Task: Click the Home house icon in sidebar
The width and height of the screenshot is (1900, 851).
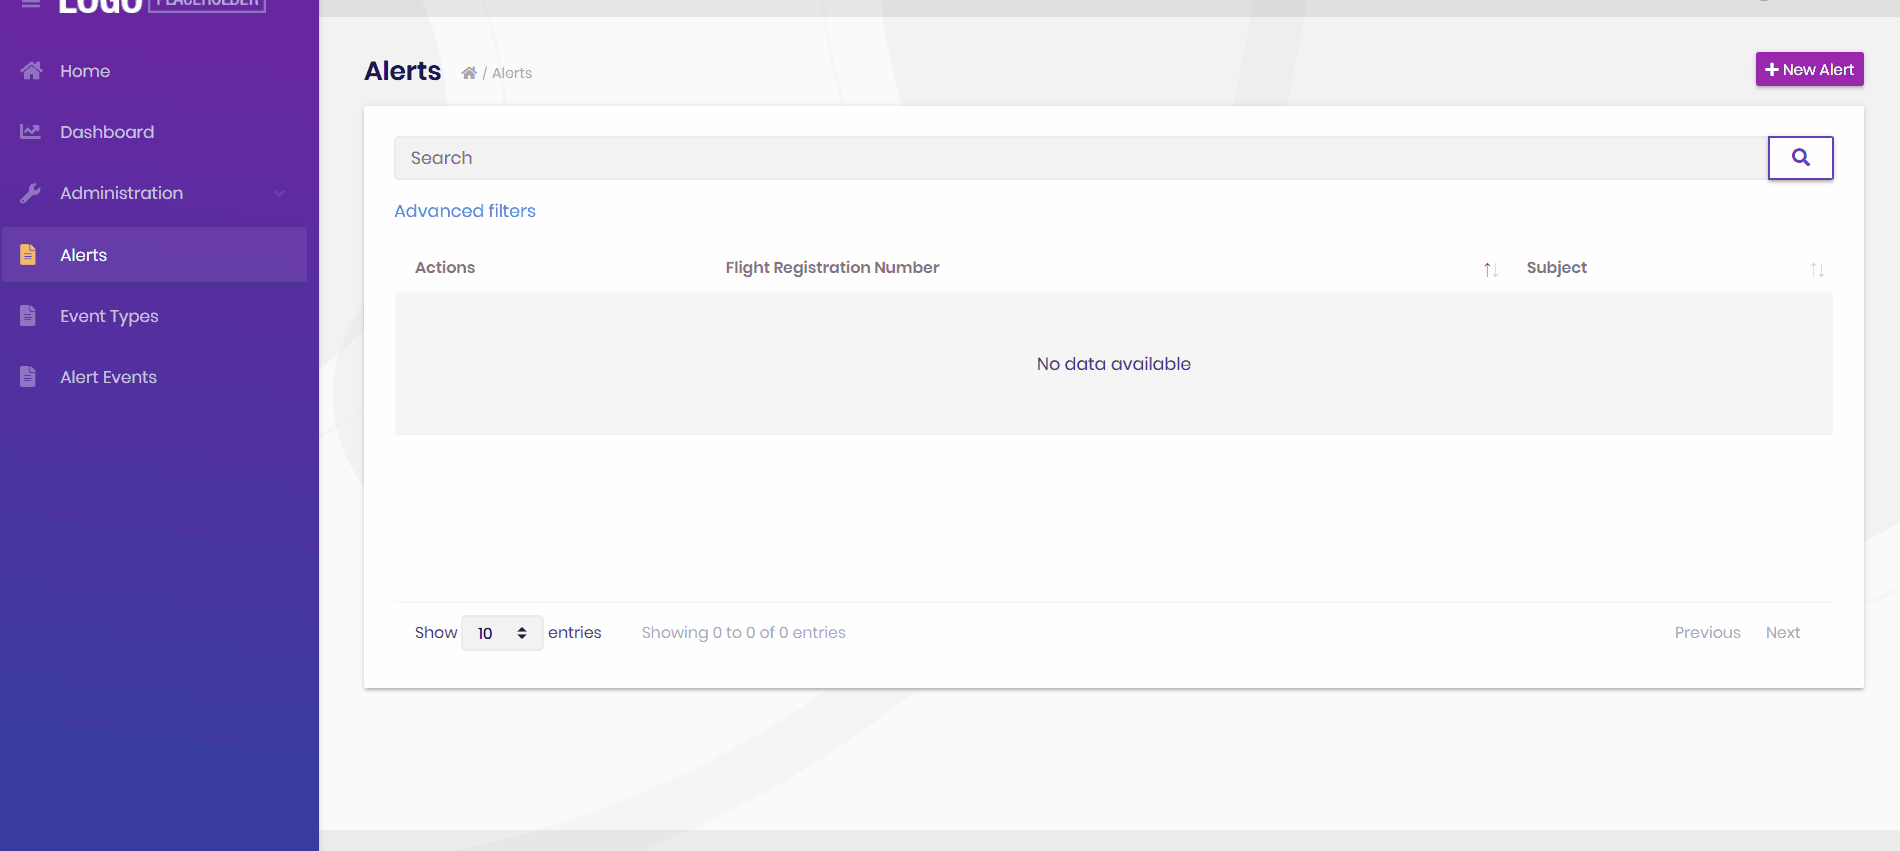Action: pos(31,71)
